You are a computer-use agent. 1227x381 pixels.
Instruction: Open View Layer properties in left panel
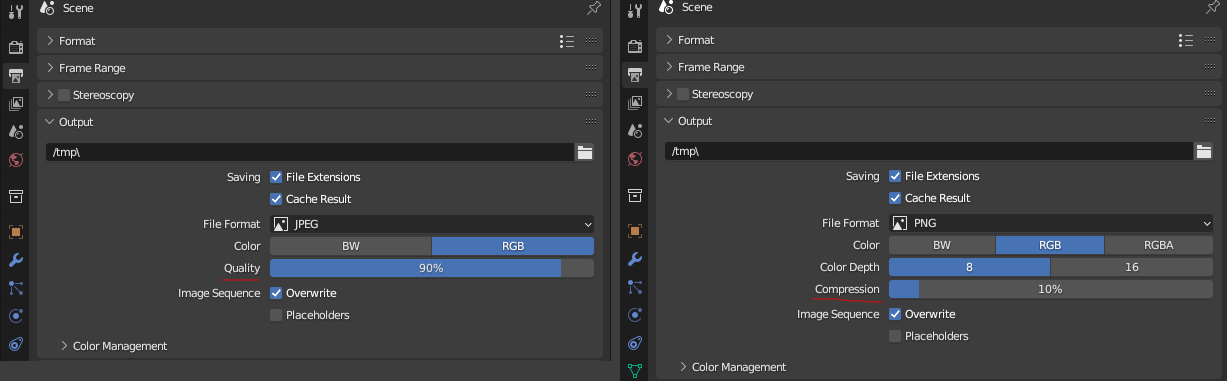tap(15, 104)
